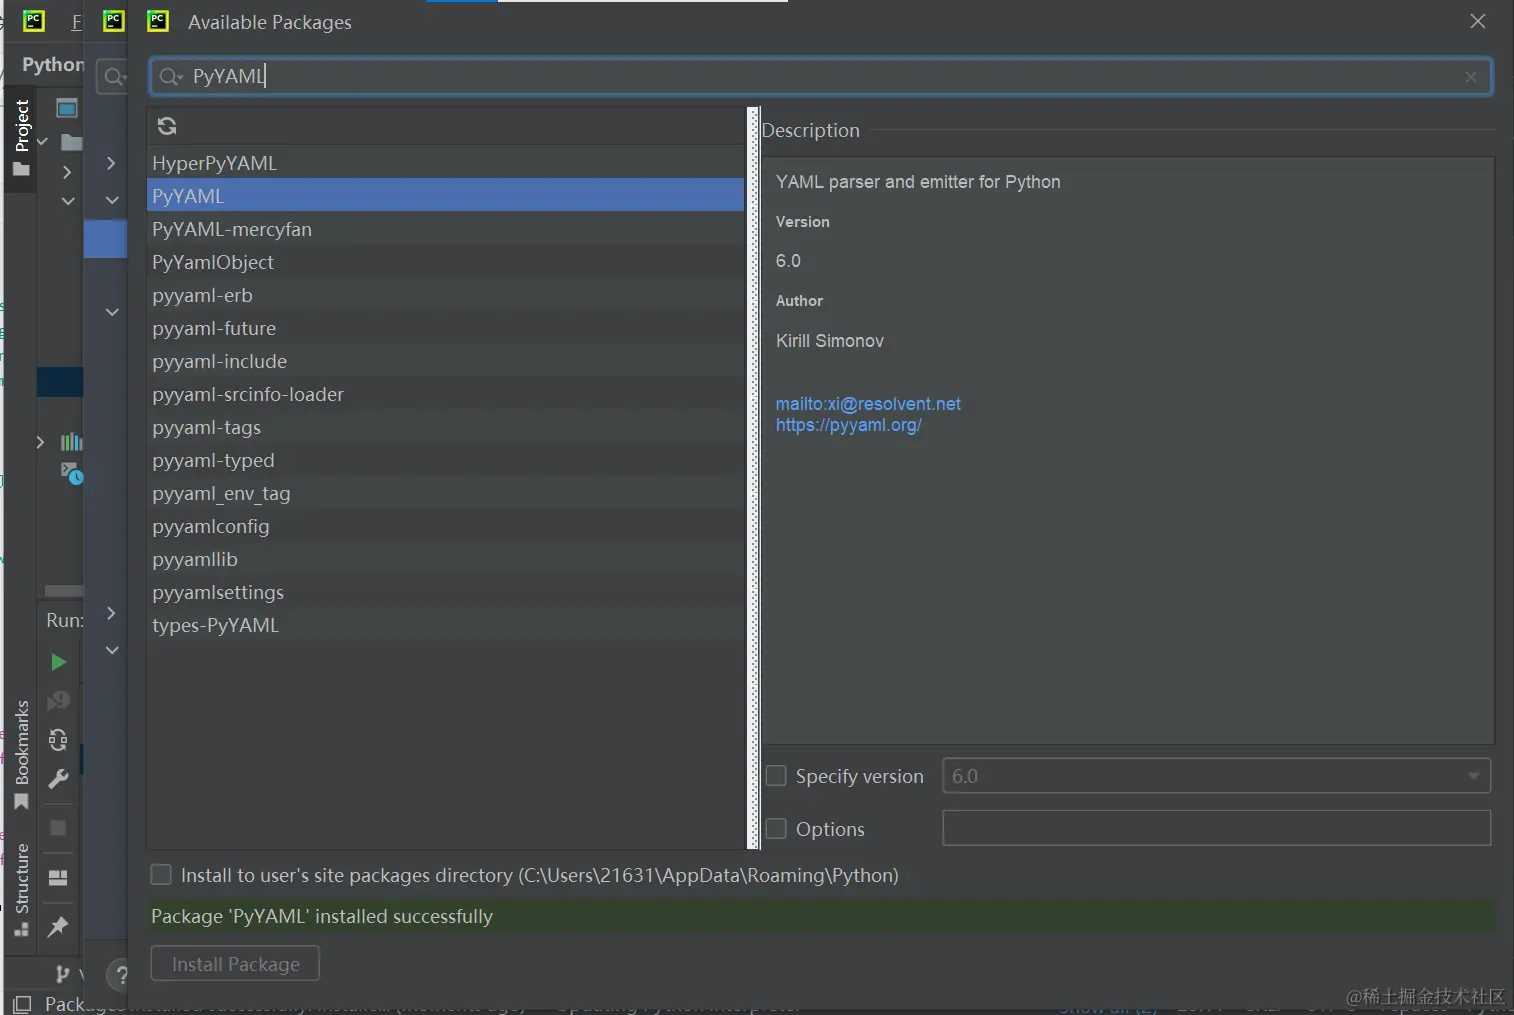Click the Structure tool window icon

tap(21, 929)
